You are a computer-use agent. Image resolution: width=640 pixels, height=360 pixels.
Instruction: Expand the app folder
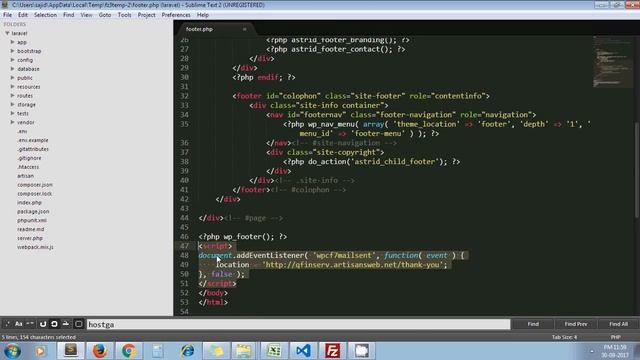(13, 42)
